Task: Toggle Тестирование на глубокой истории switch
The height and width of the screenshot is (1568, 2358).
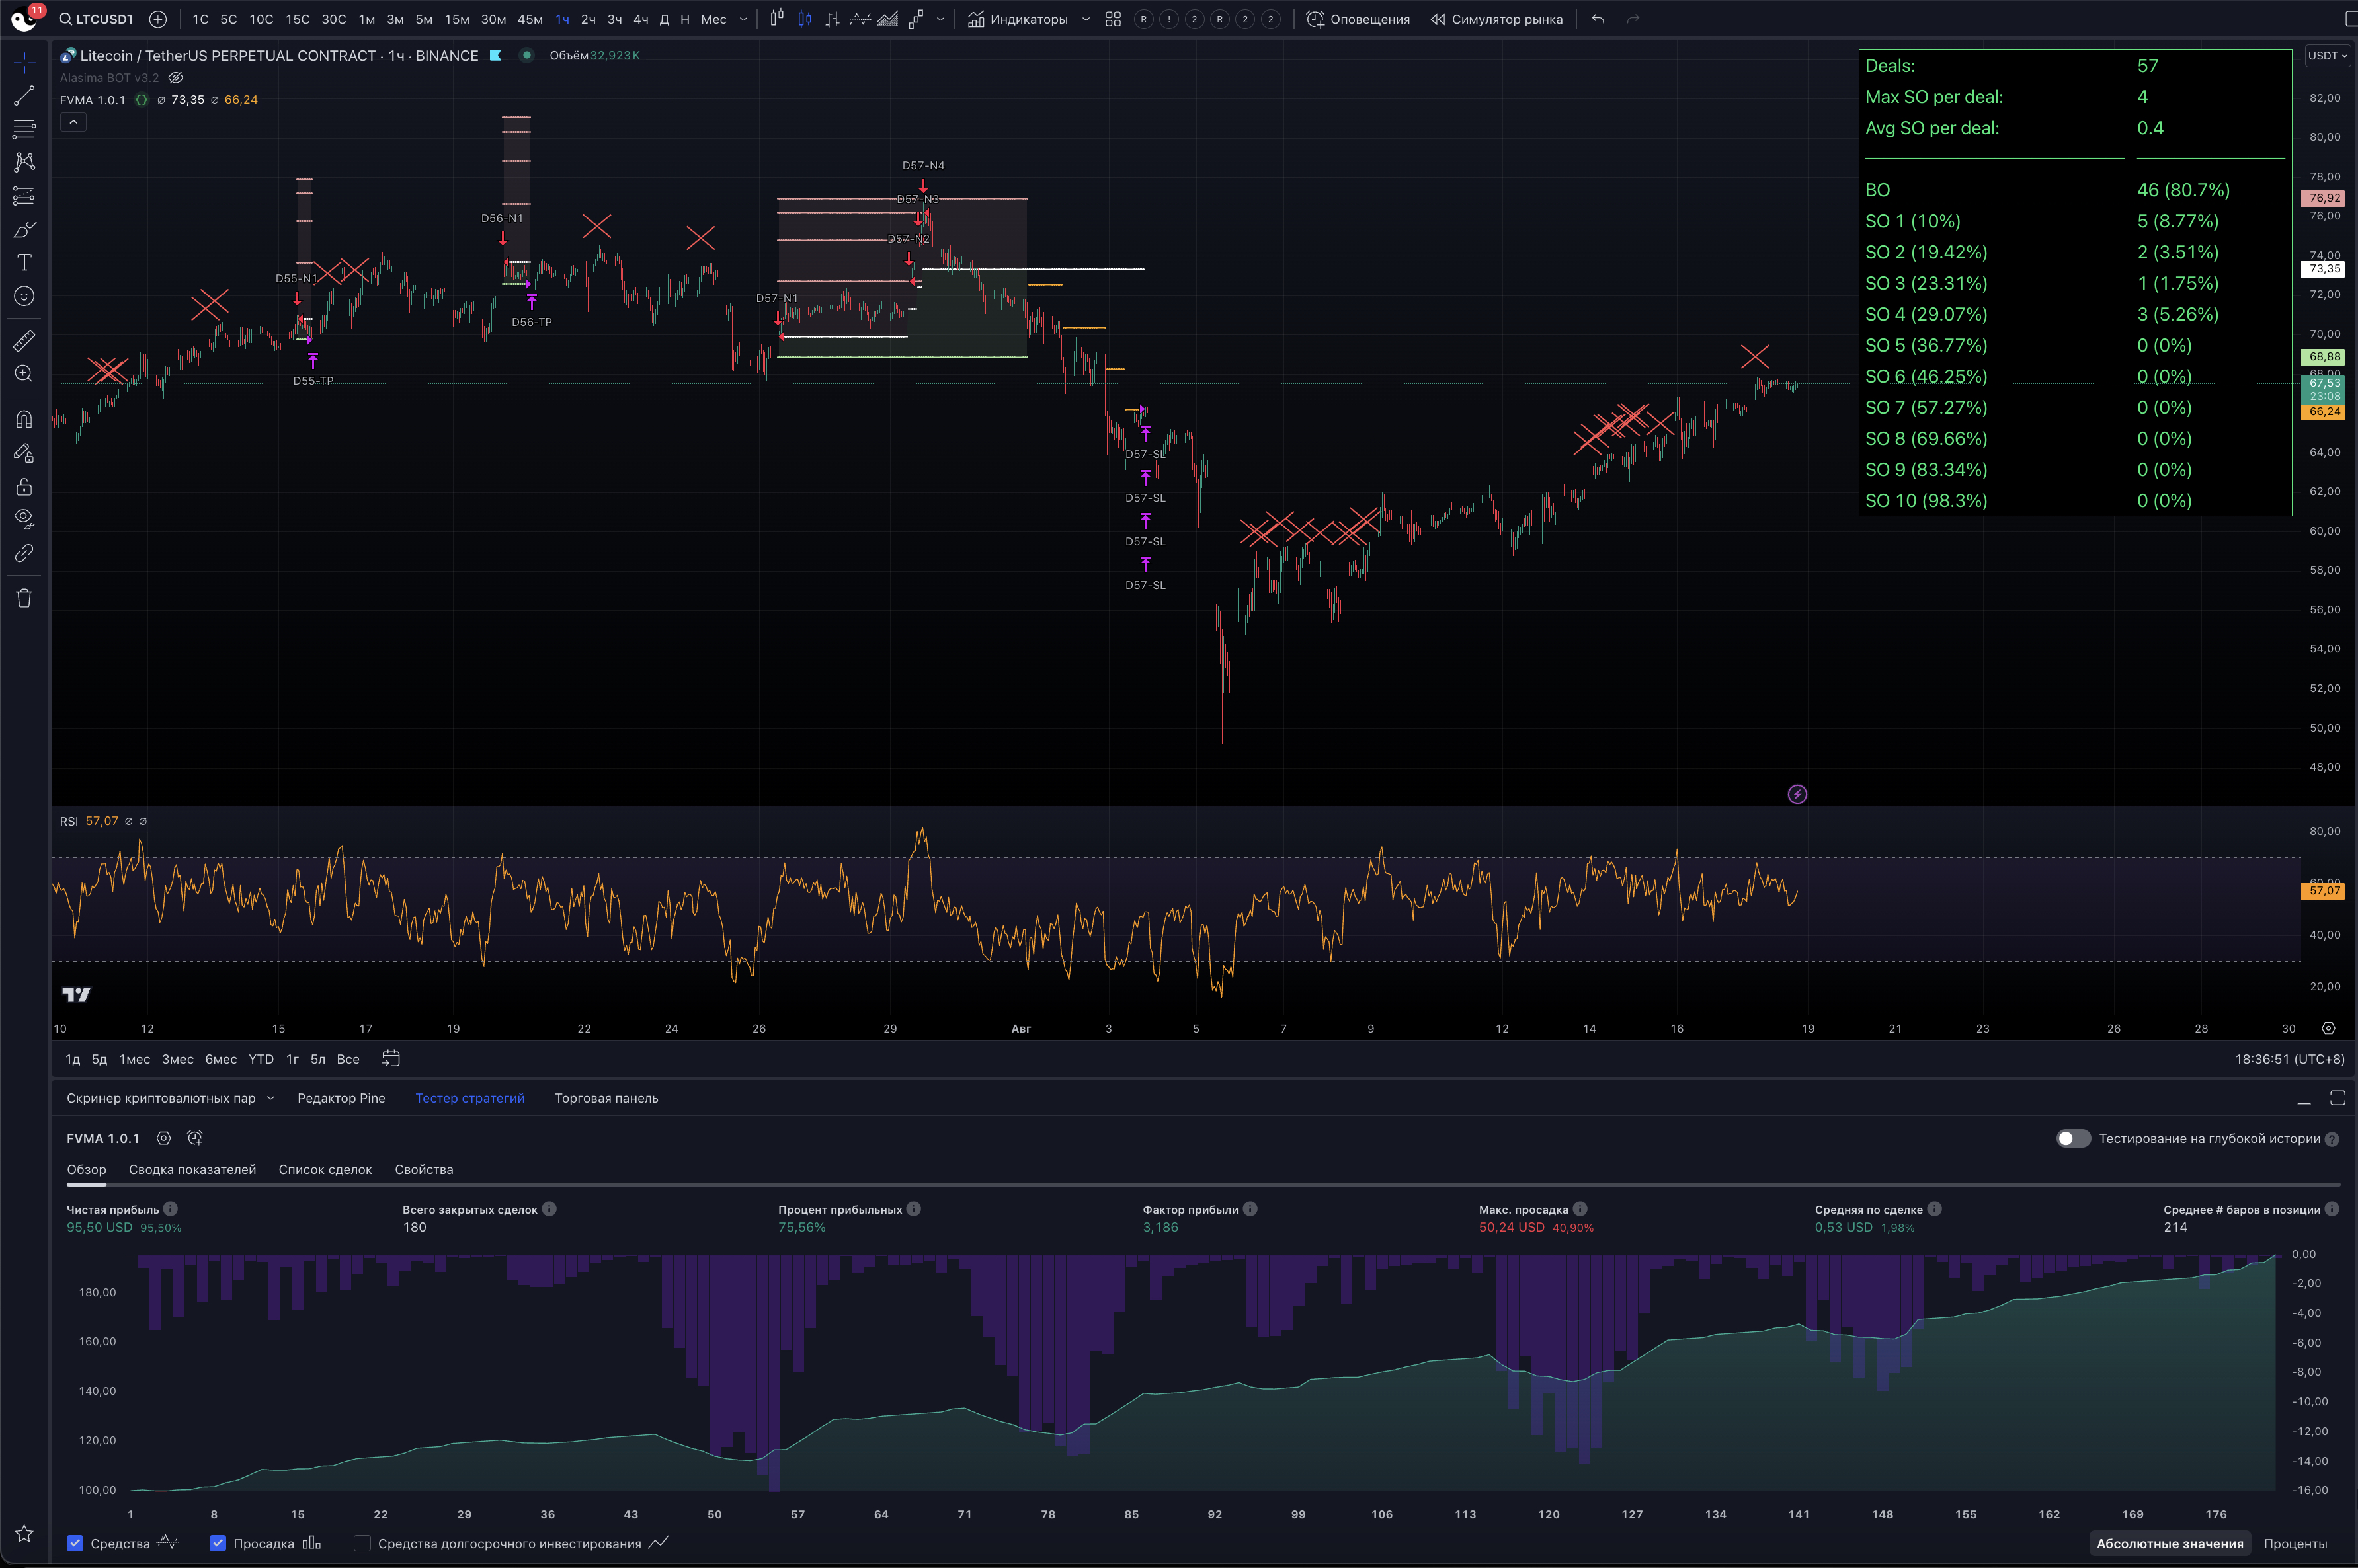Action: [x=2072, y=1138]
